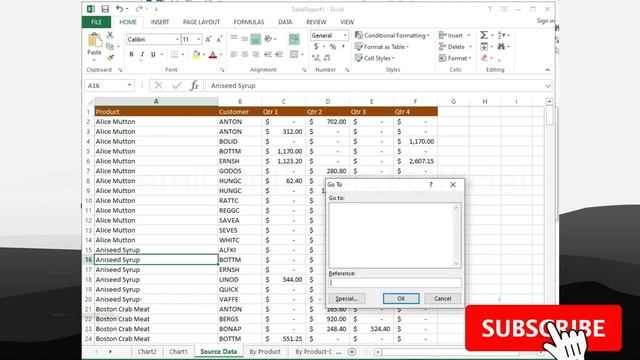Open font color dropdown arrow
This screenshot has height=360, width=640.
click(x=221, y=55)
